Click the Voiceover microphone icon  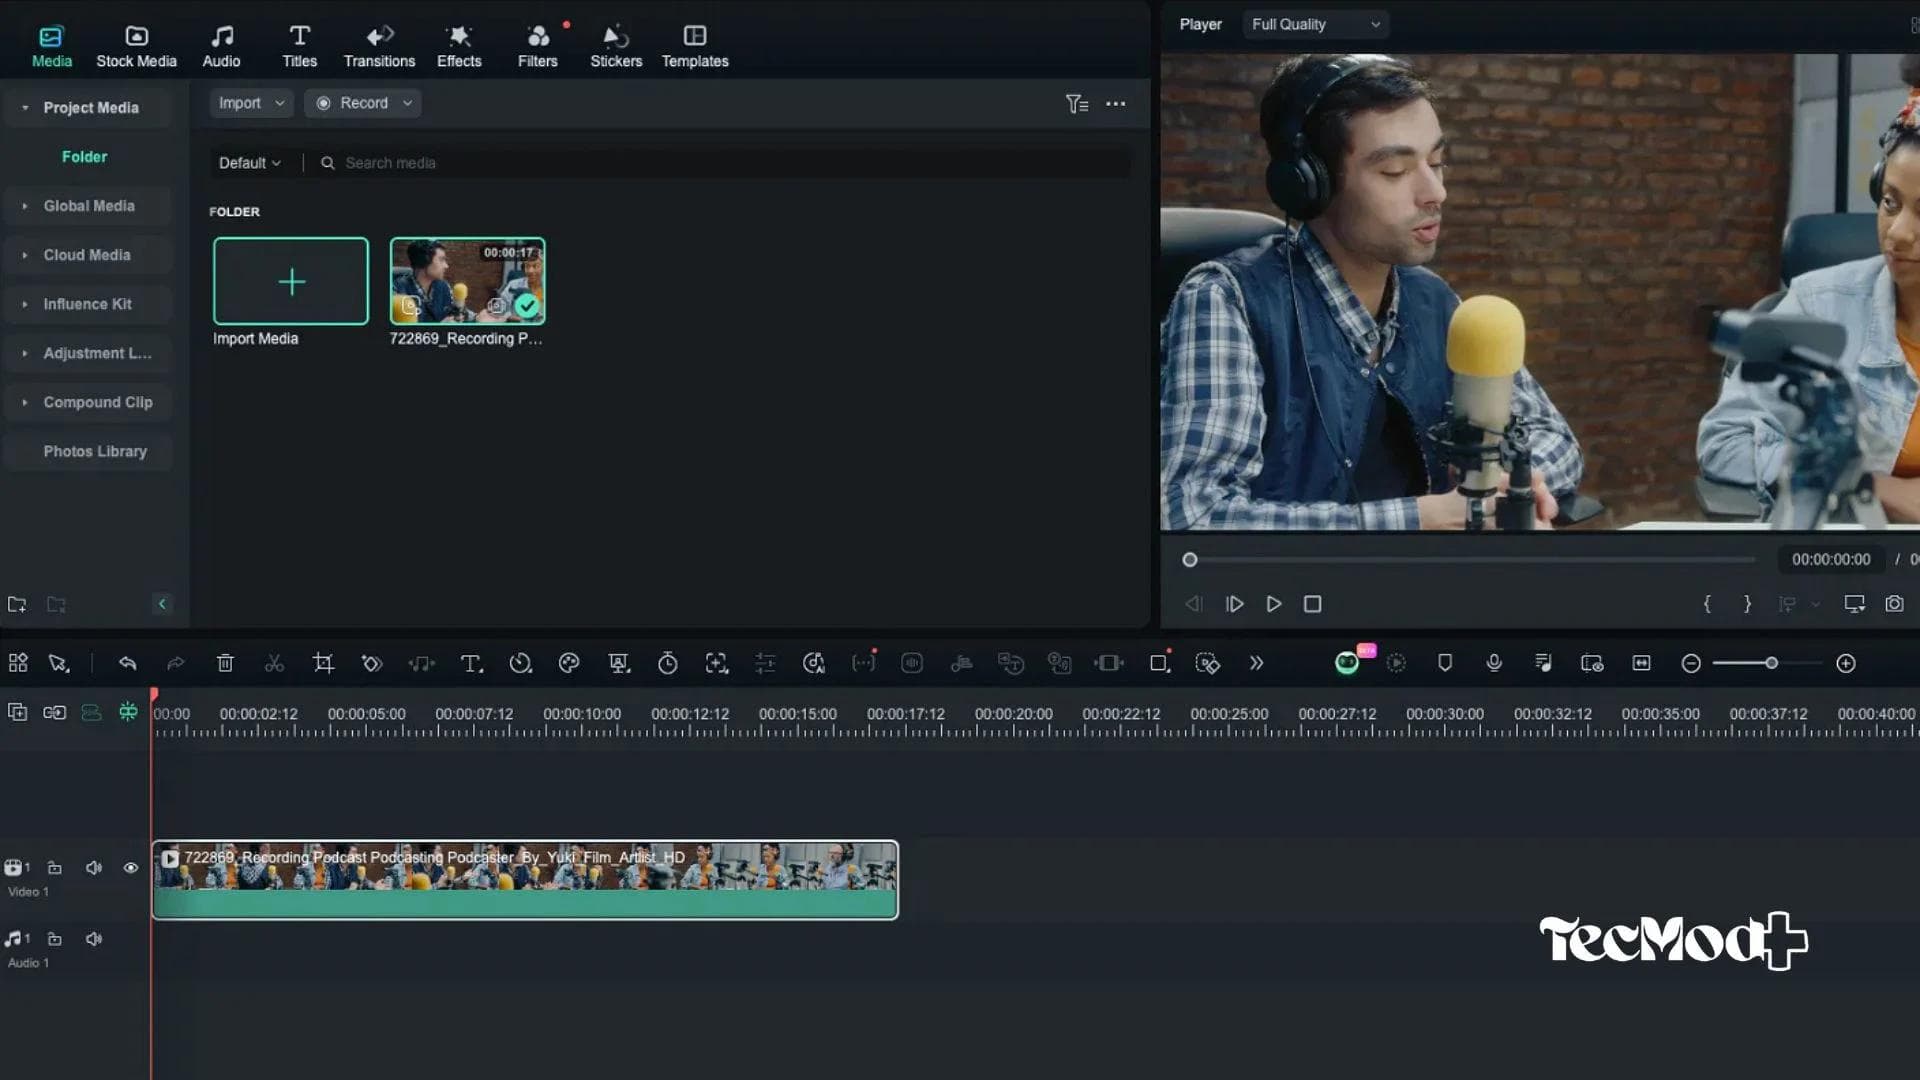[x=1494, y=663]
